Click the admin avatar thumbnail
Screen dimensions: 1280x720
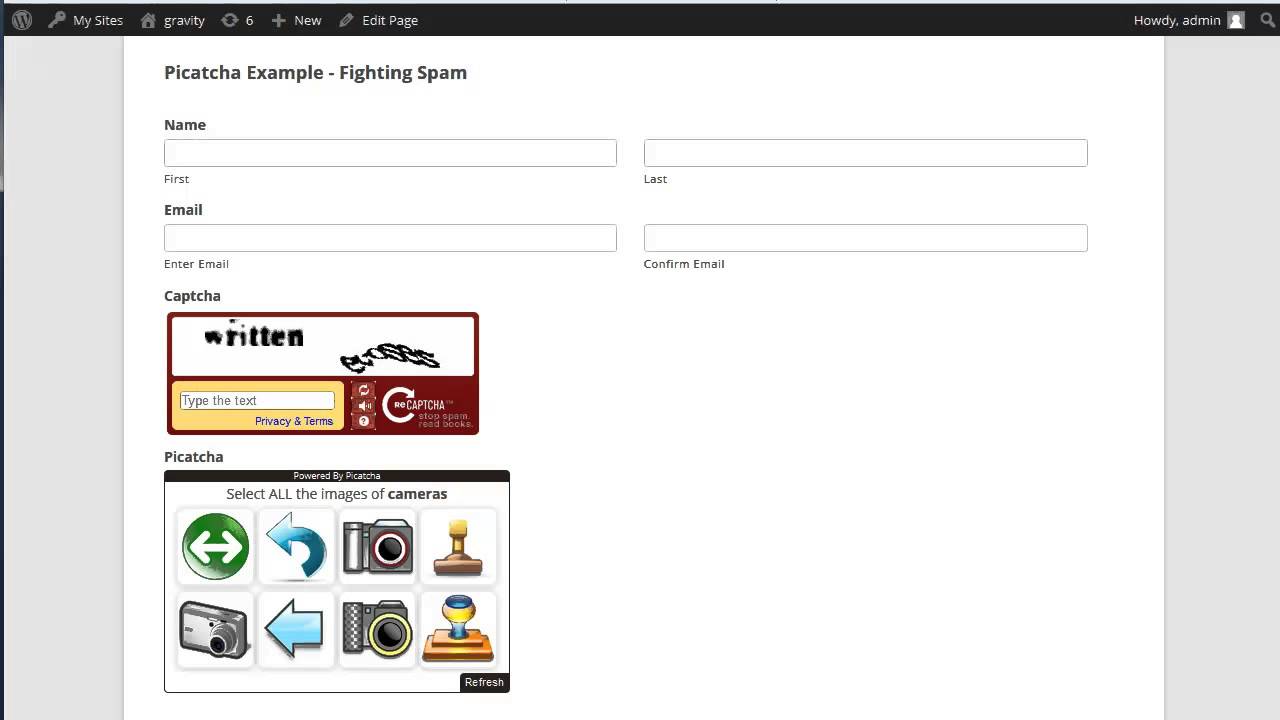pos(1236,20)
